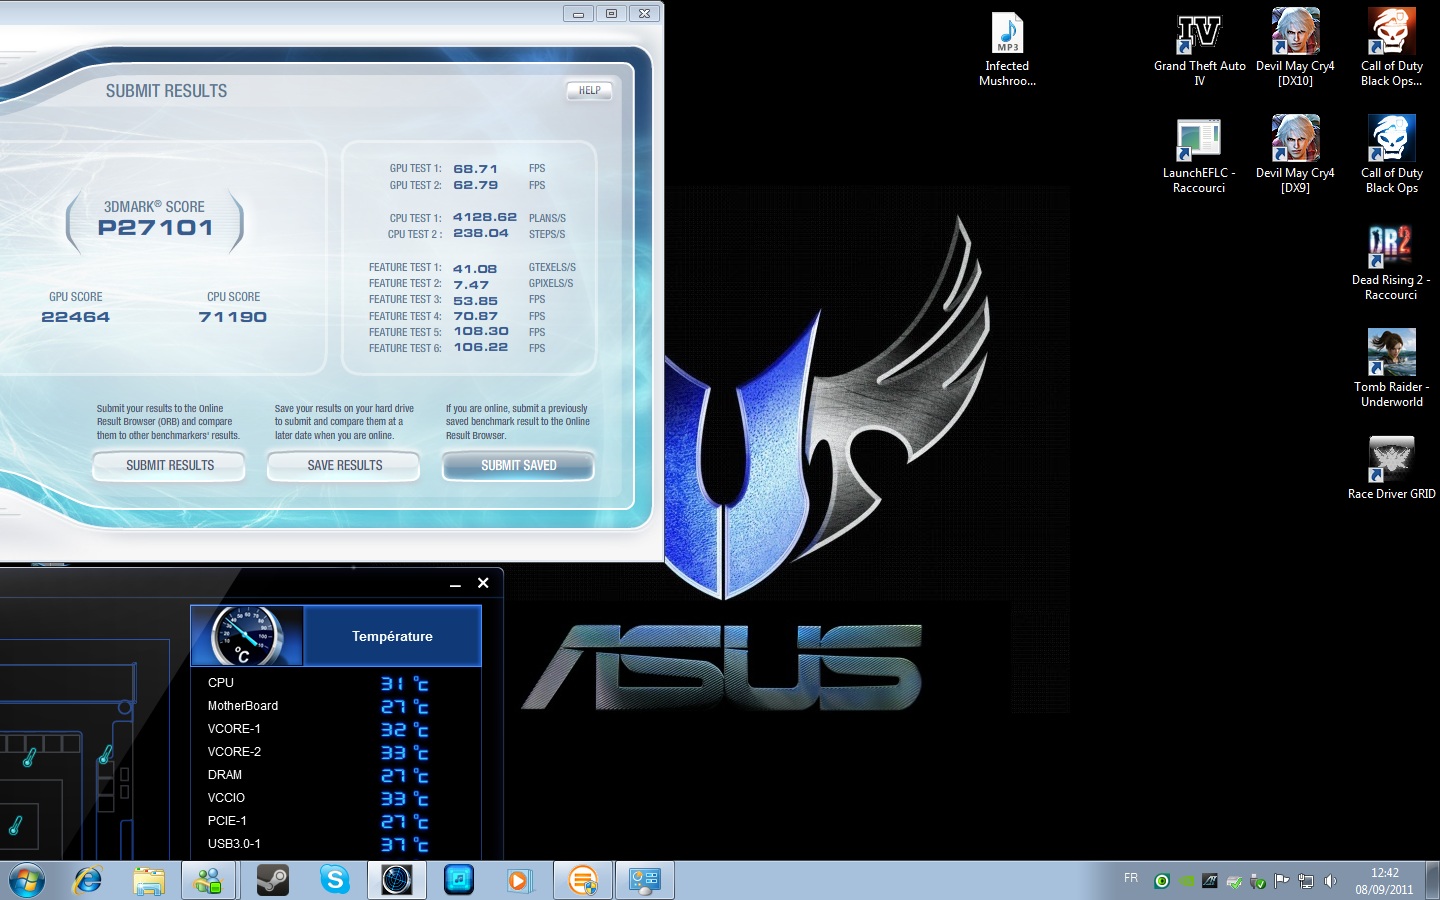Click the FR language indicator
This screenshot has height=900, width=1440.
pyautogui.click(x=1131, y=878)
